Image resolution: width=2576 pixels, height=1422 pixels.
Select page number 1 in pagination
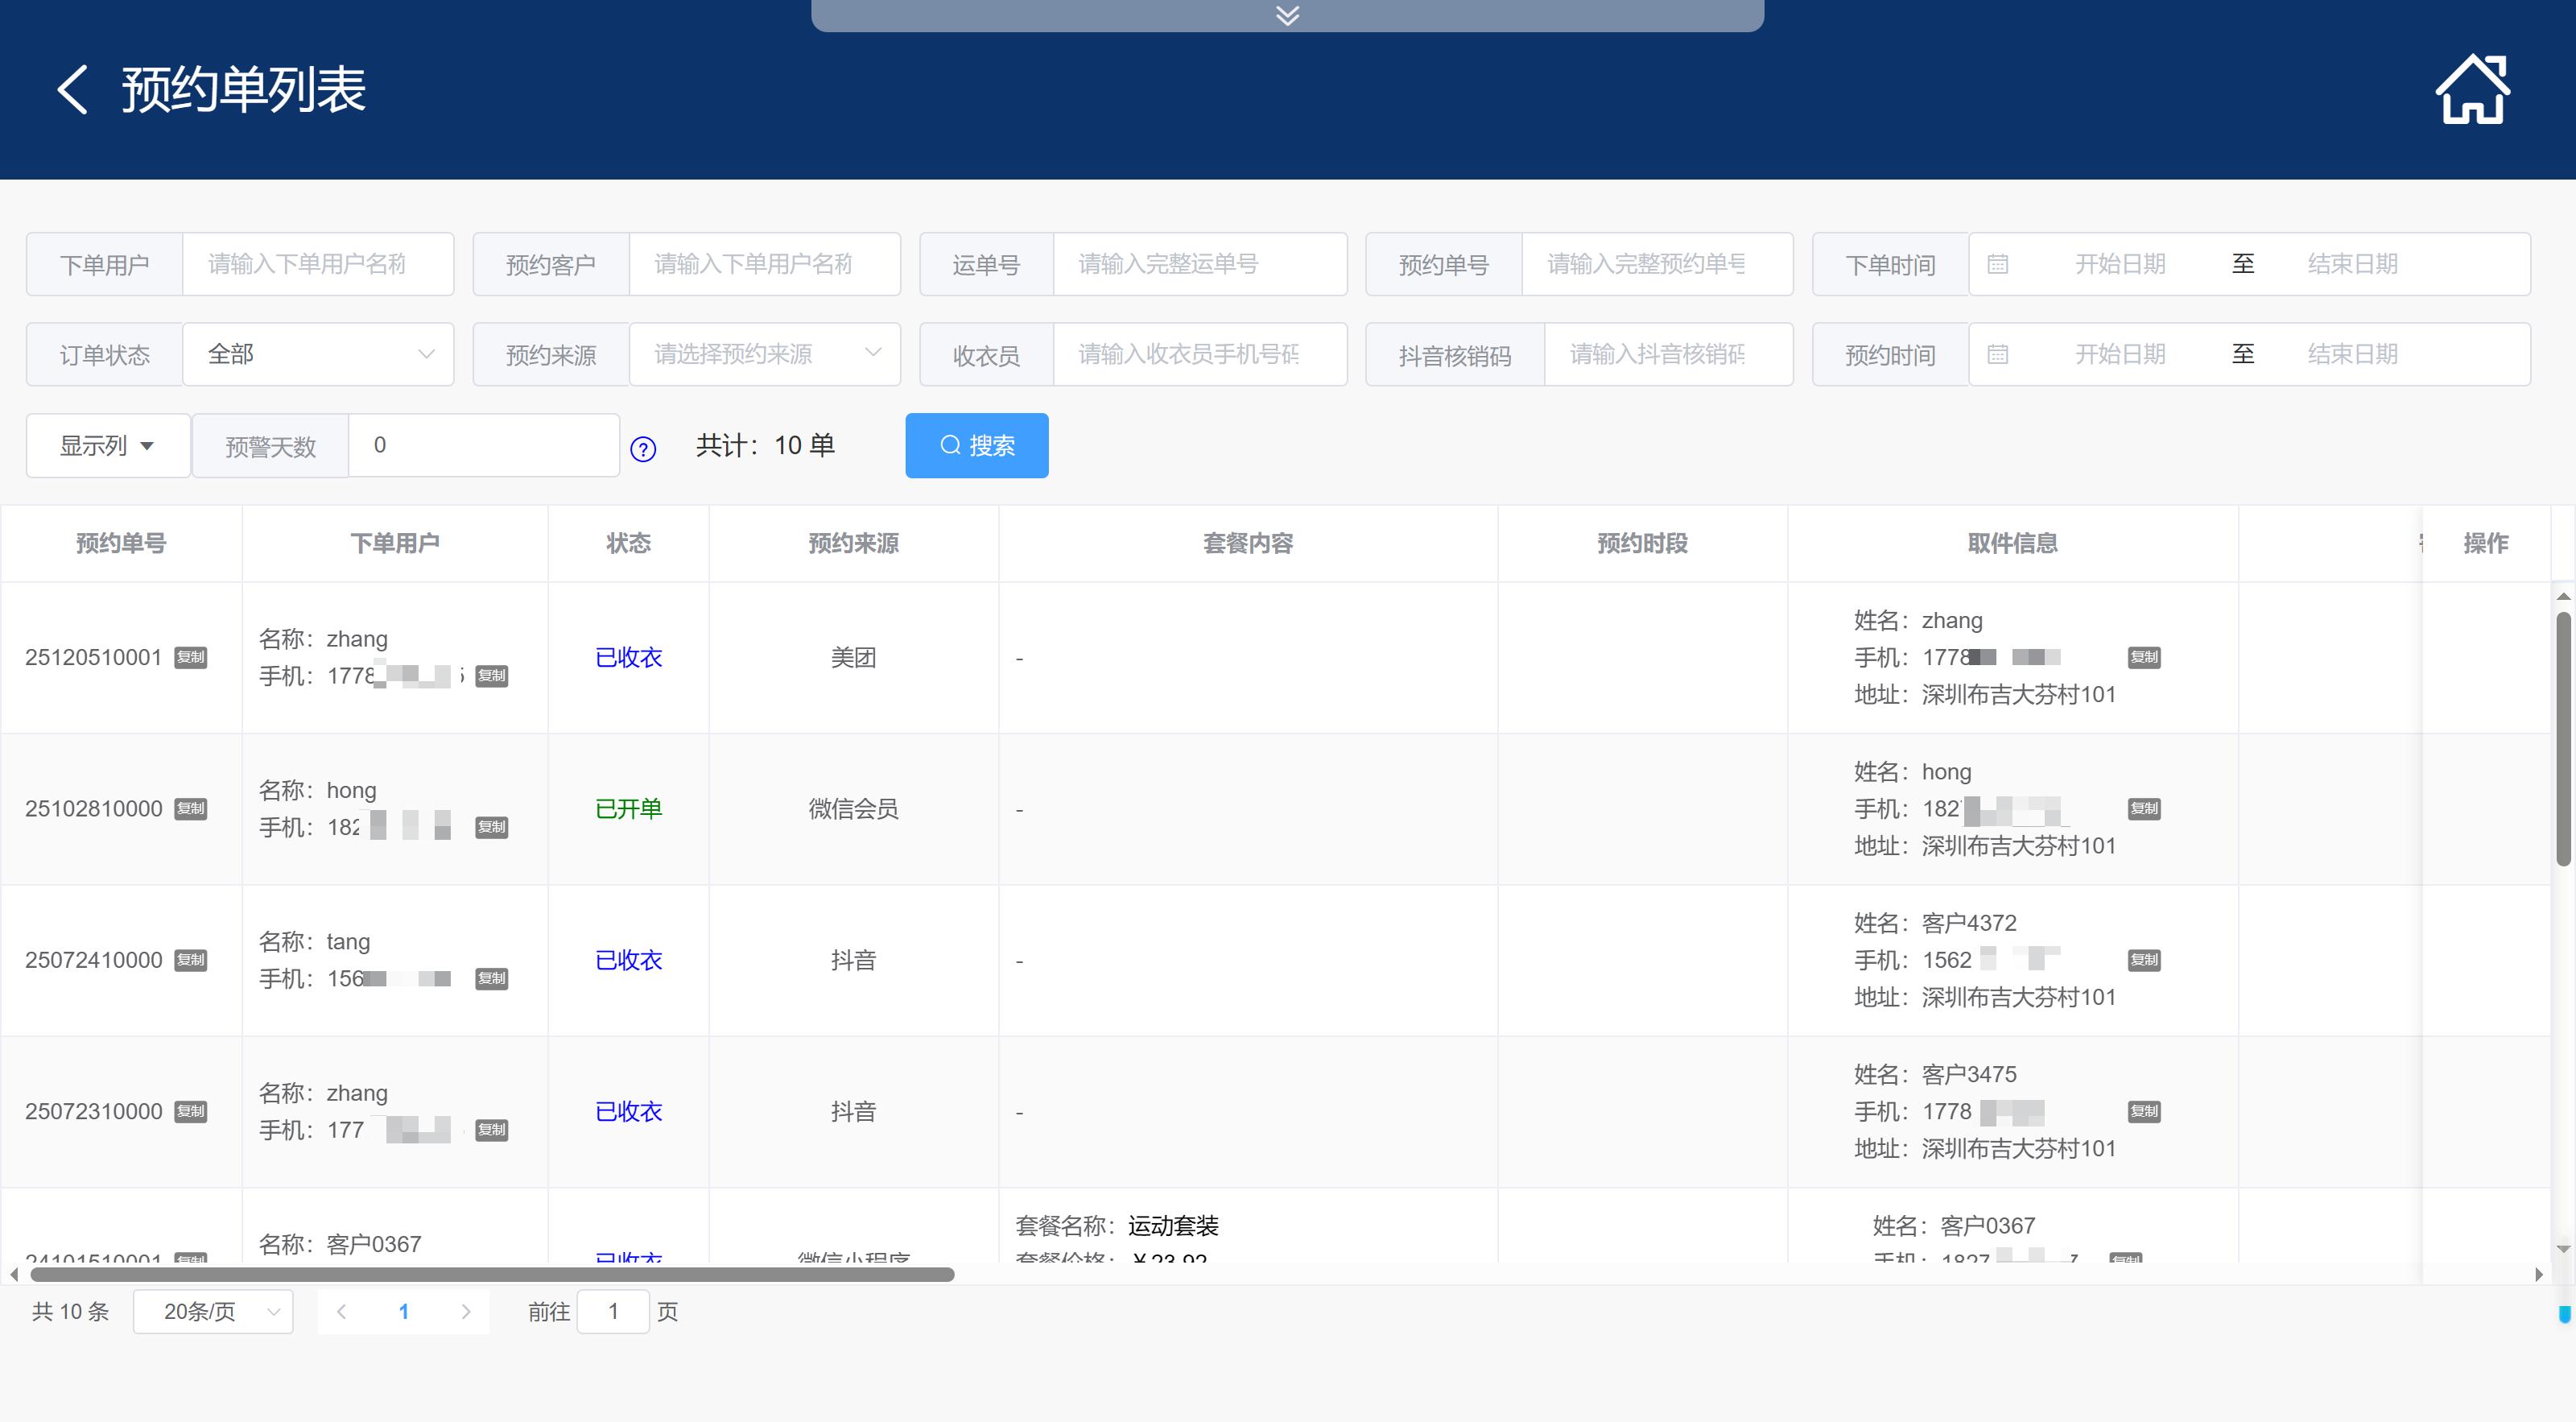tap(404, 1312)
